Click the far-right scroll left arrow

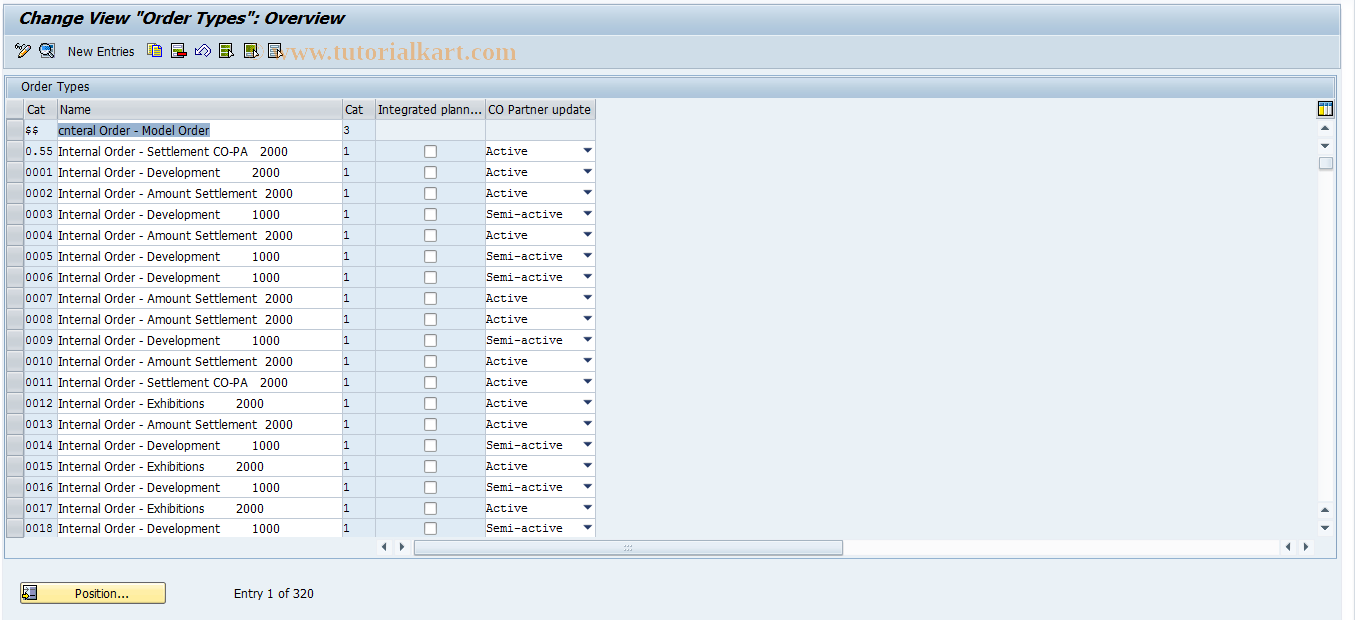pos(1289,547)
